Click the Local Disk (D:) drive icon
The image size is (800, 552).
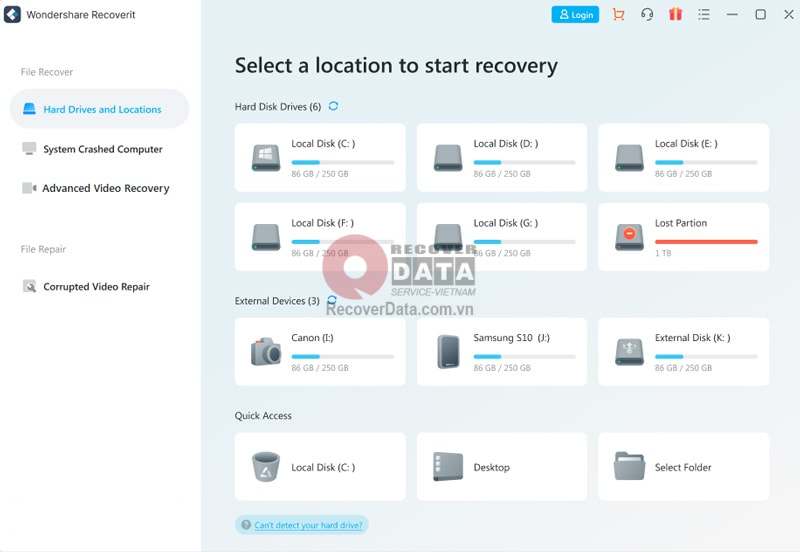(448, 157)
